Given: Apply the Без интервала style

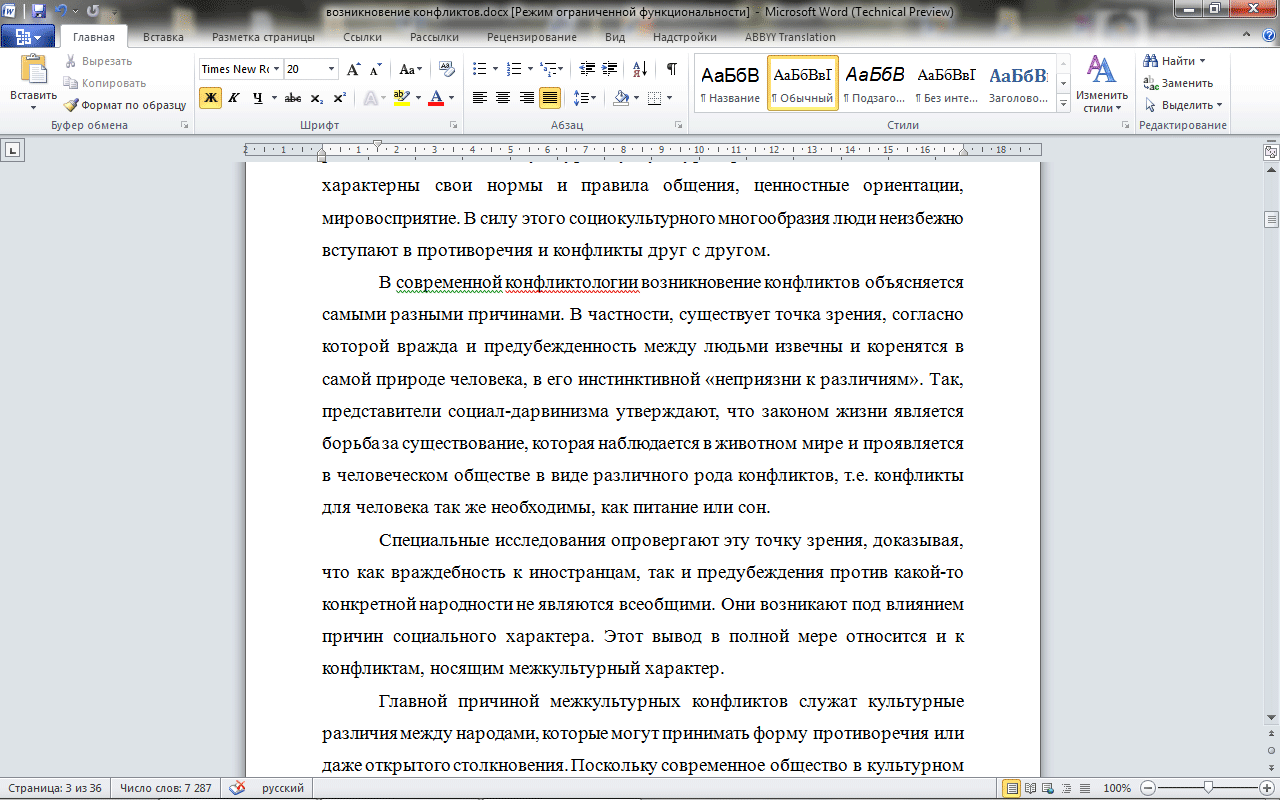Looking at the screenshot, I should [x=946, y=82].
